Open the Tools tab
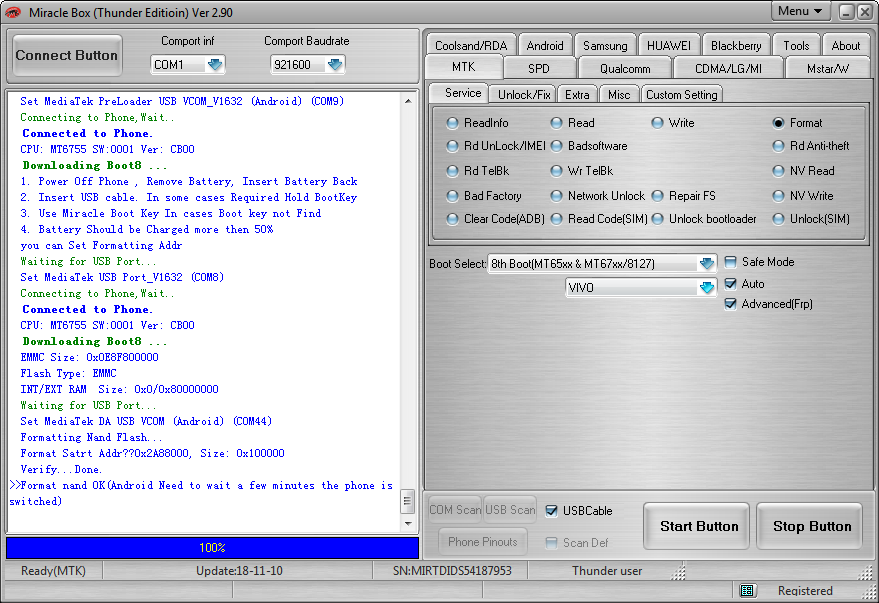 (x=796, y=45)
